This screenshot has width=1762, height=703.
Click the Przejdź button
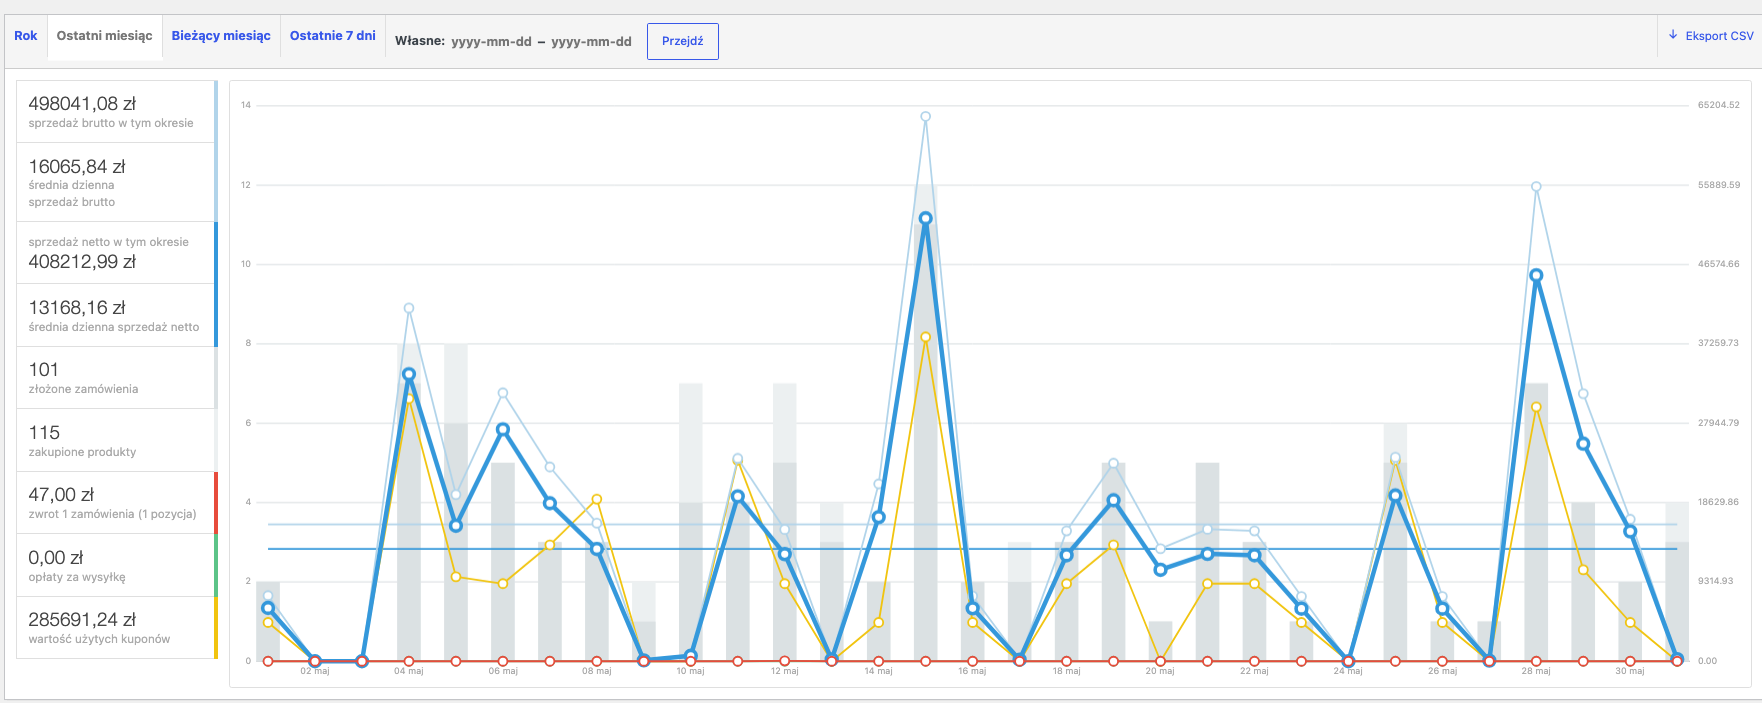tap(683, 41)
